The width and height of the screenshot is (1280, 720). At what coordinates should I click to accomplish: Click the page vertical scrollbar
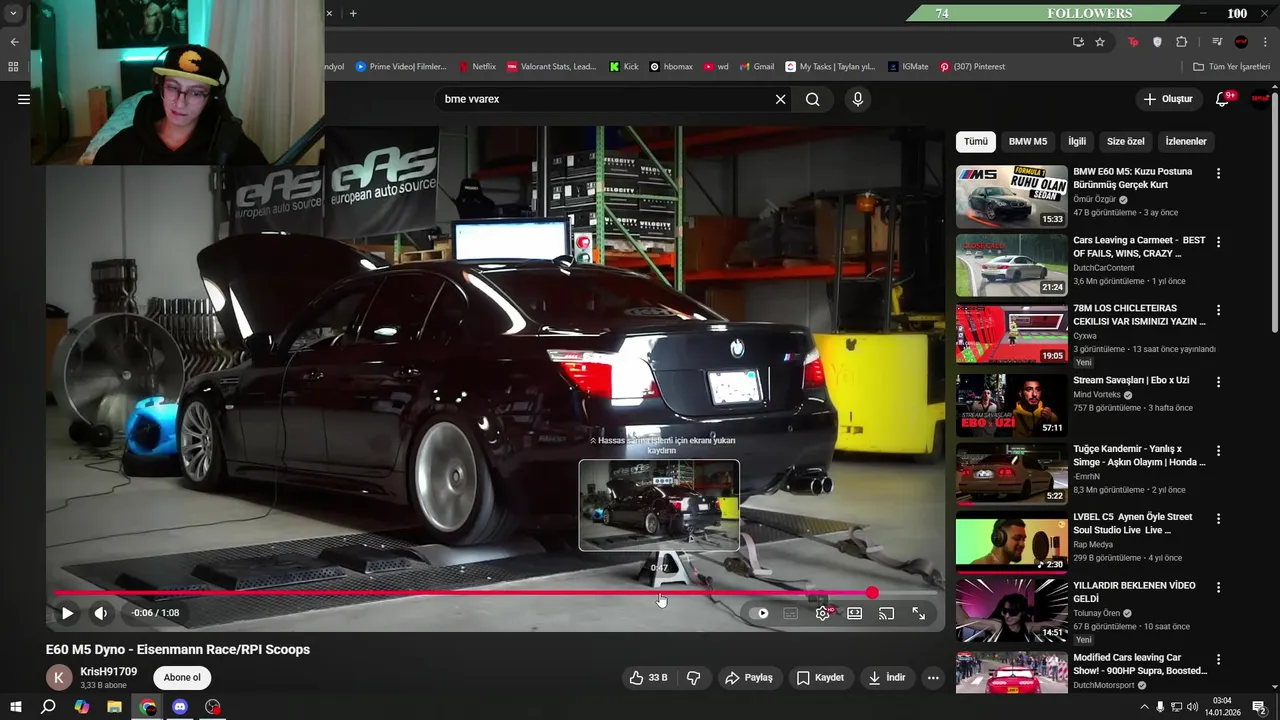pos(1274,210)
